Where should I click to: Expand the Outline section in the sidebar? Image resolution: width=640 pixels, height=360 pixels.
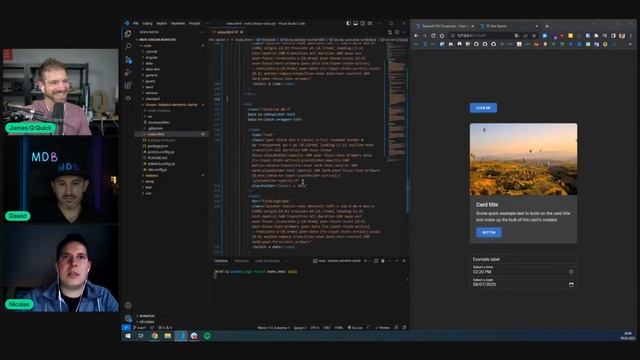click(x=147, y=316)
